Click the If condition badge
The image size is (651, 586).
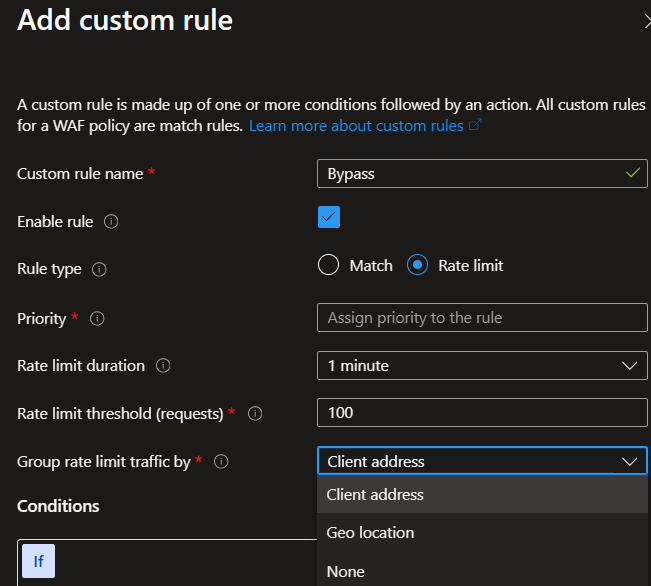[x=38, y=561]
